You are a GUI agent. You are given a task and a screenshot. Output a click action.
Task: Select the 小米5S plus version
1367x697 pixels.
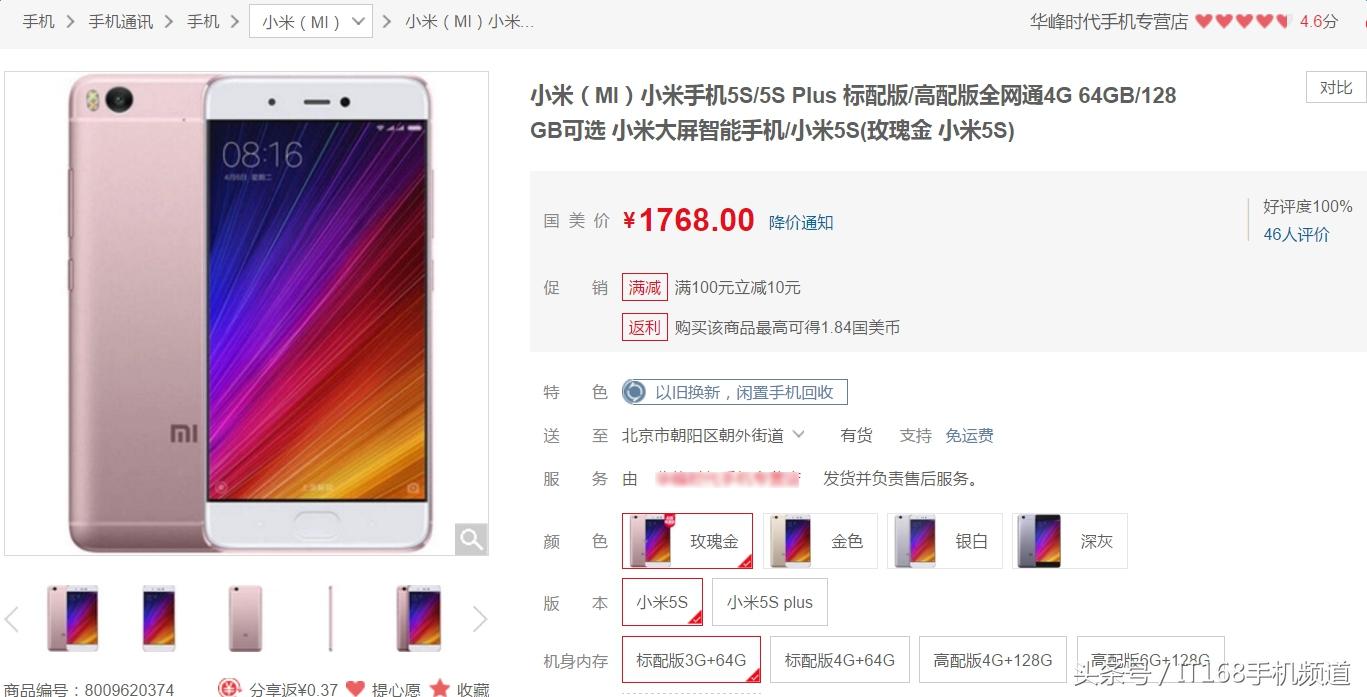(x=769, y=602)
